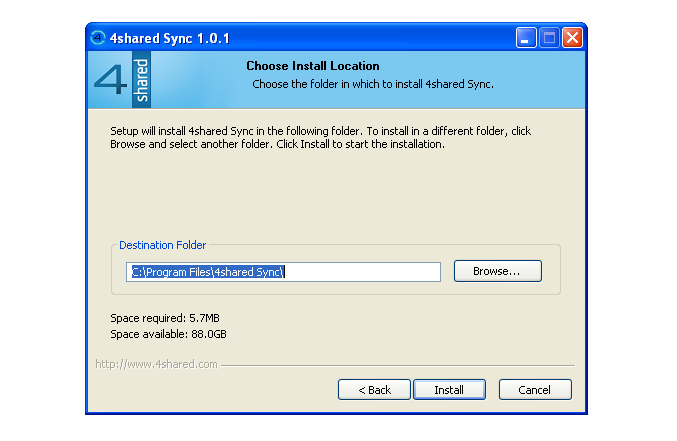Click the http://www.4shared.com text
Screen dimensions: 677x441
[x=156, y=364]
